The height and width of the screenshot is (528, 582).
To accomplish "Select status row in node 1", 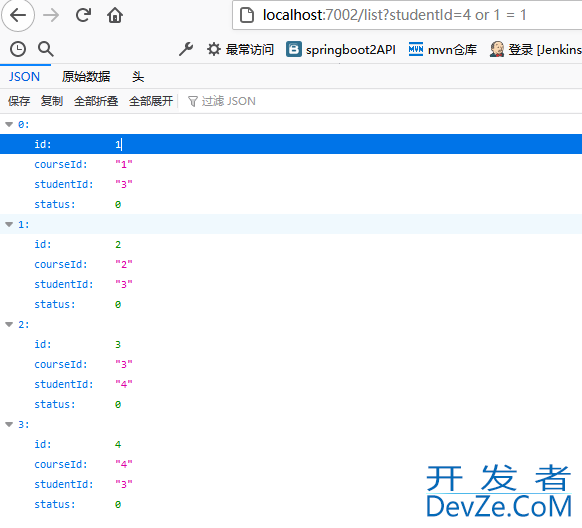I will (291, 305).
